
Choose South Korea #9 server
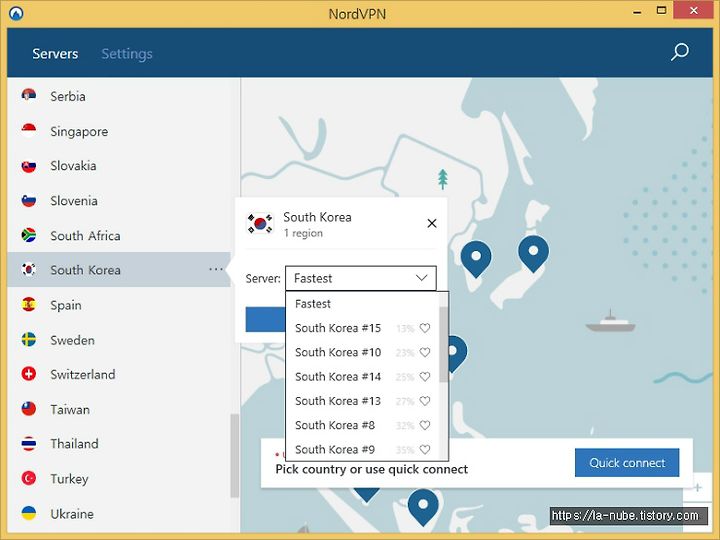(x=363, y=449)
